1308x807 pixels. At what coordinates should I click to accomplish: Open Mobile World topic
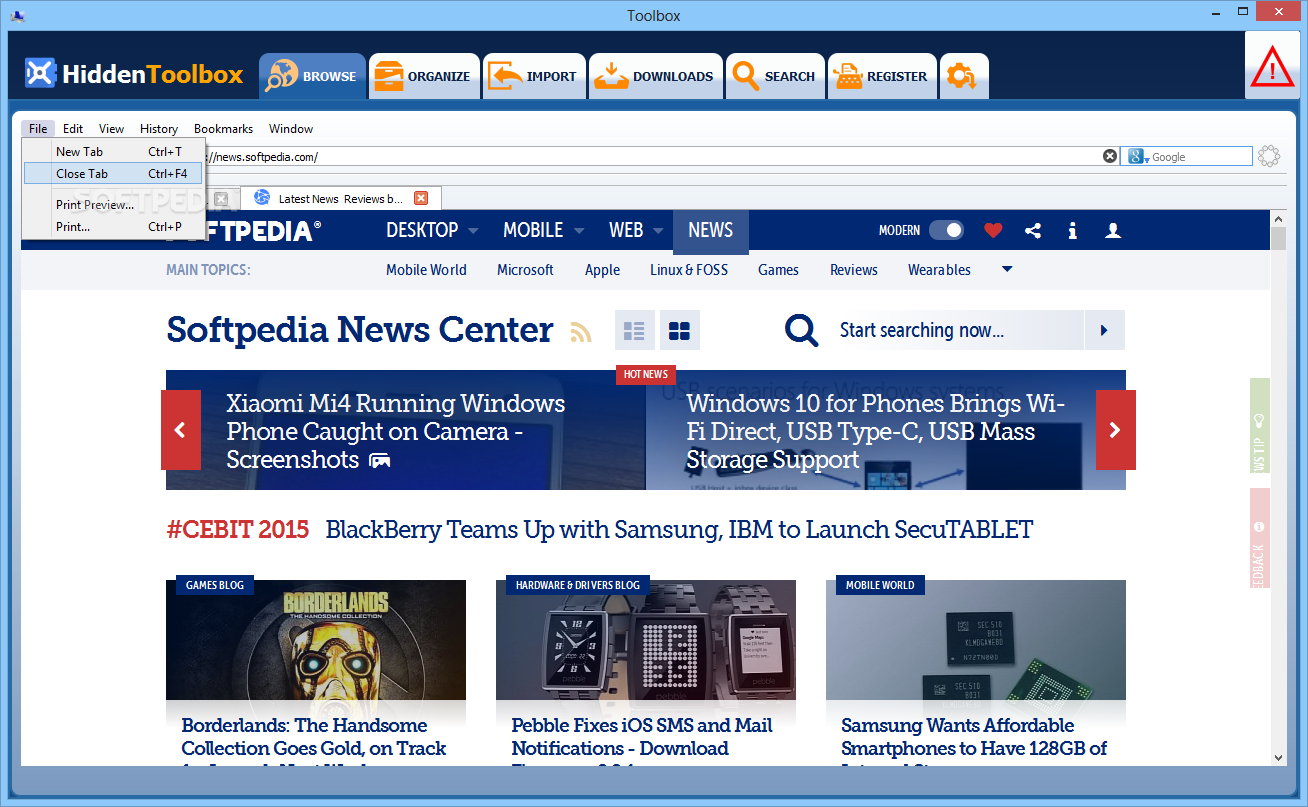pos(426,270)
